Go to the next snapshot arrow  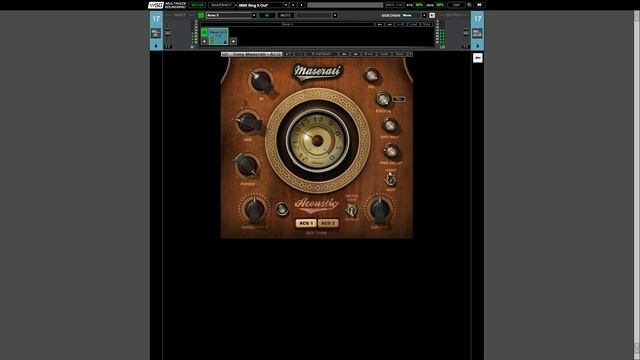point(302,5)
